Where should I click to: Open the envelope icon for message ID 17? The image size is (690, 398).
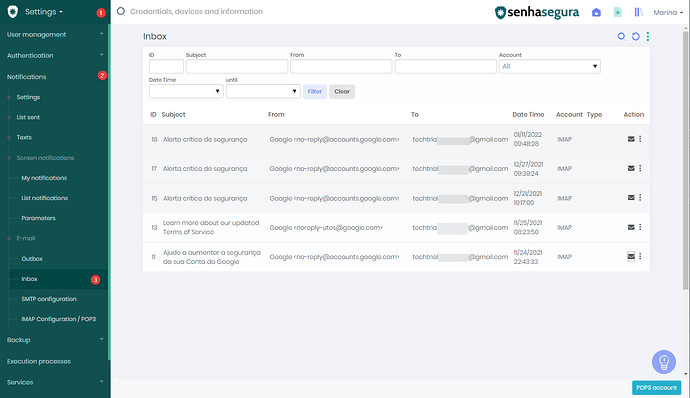click(631, 168)
